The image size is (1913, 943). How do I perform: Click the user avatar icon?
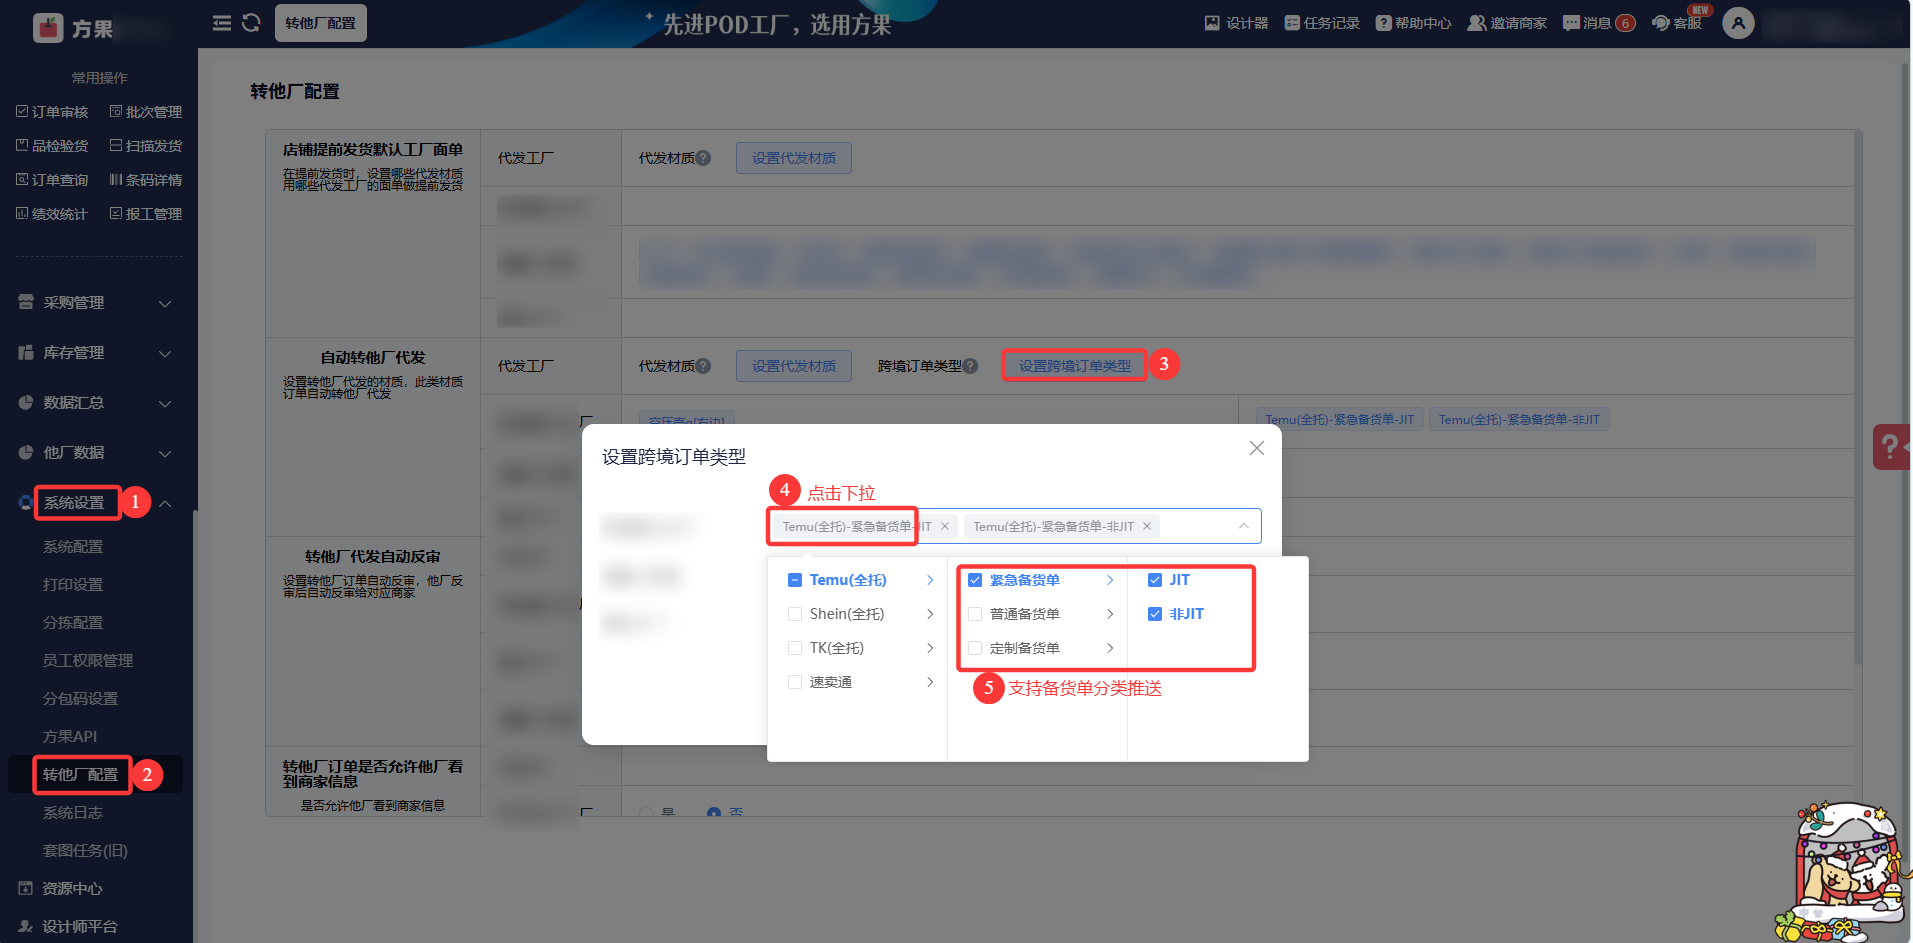[x=1738, y=23]
